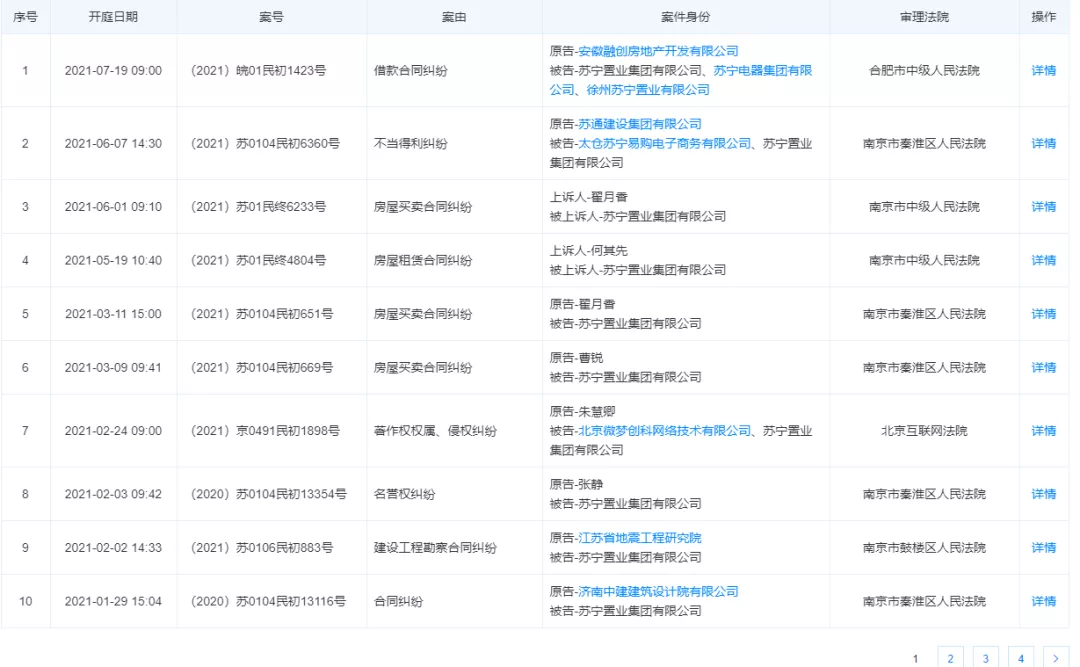Image resolution: width=1080 pixels, height=667 pixels.
Task: Open 徐州苏宁置业有限公司 defendant link
Action: [643, 89]
